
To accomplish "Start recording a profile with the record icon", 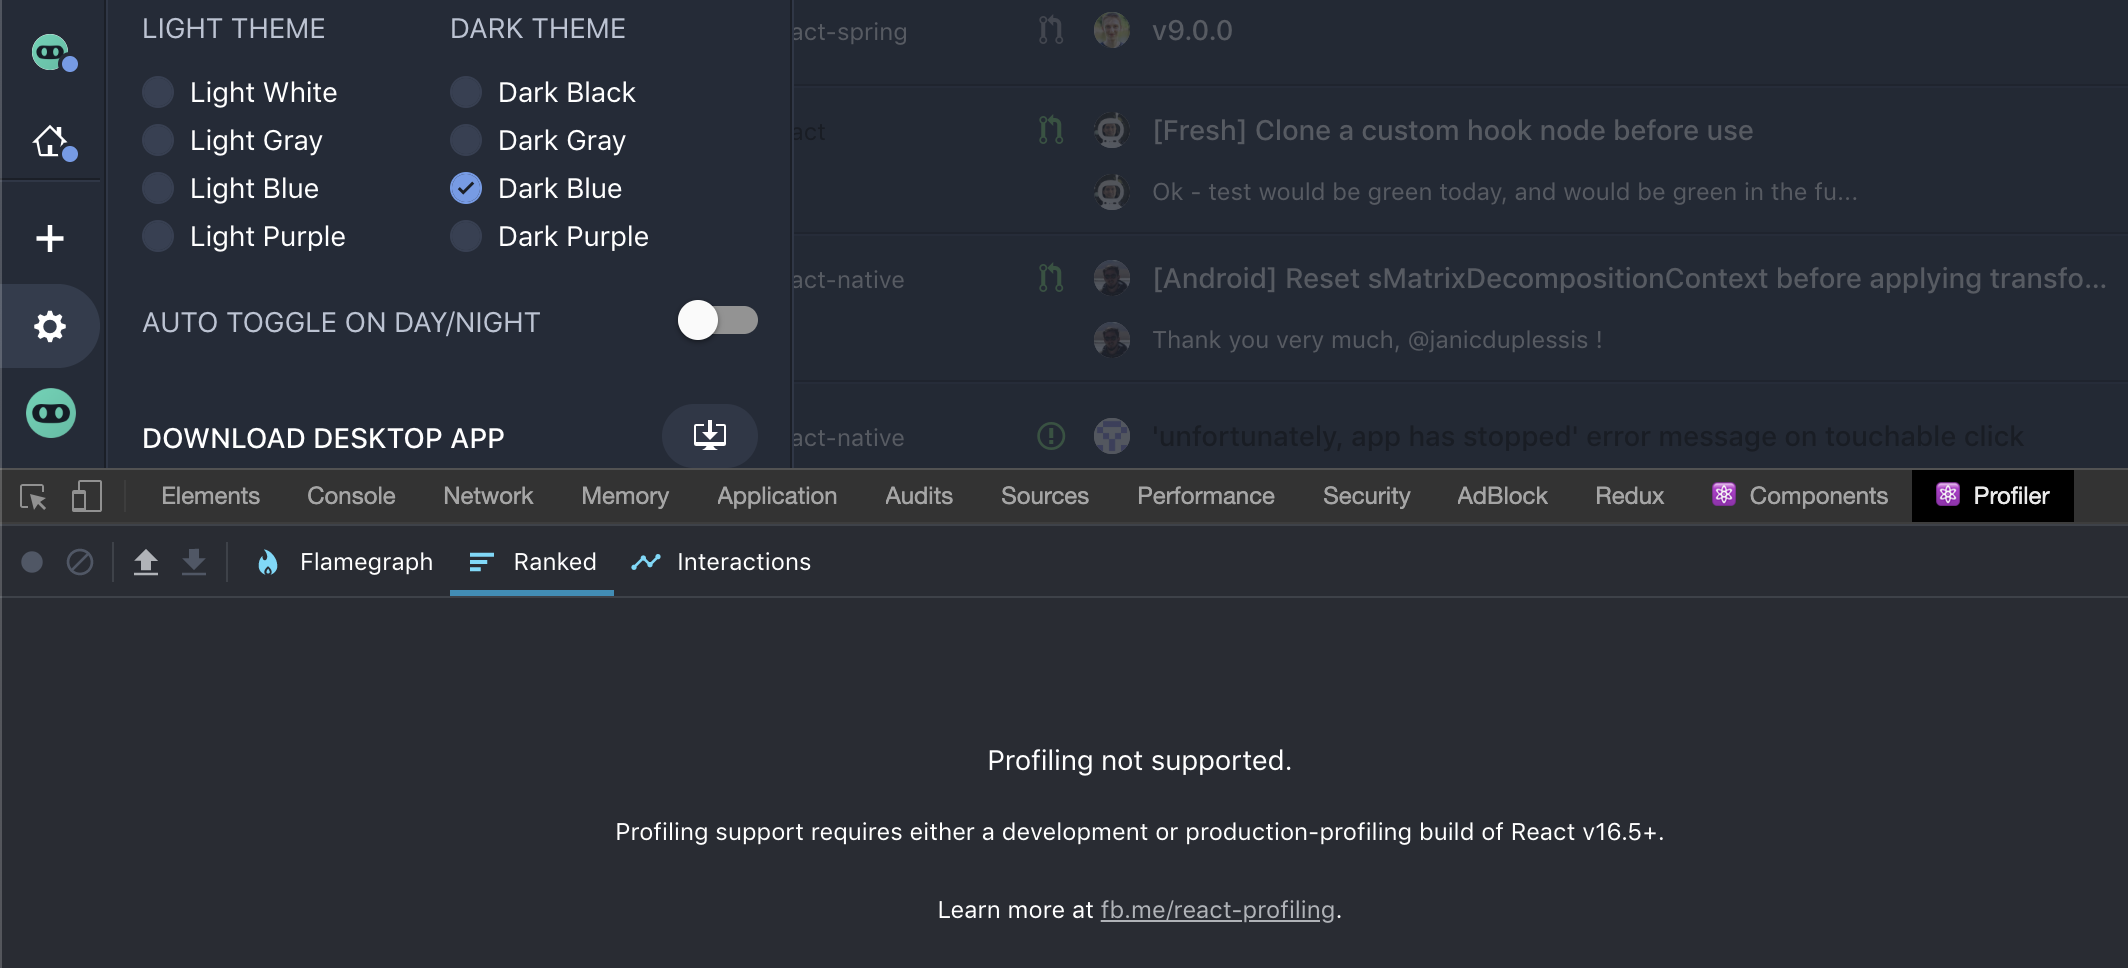I will pyautogui.click(x=32, y=562).
